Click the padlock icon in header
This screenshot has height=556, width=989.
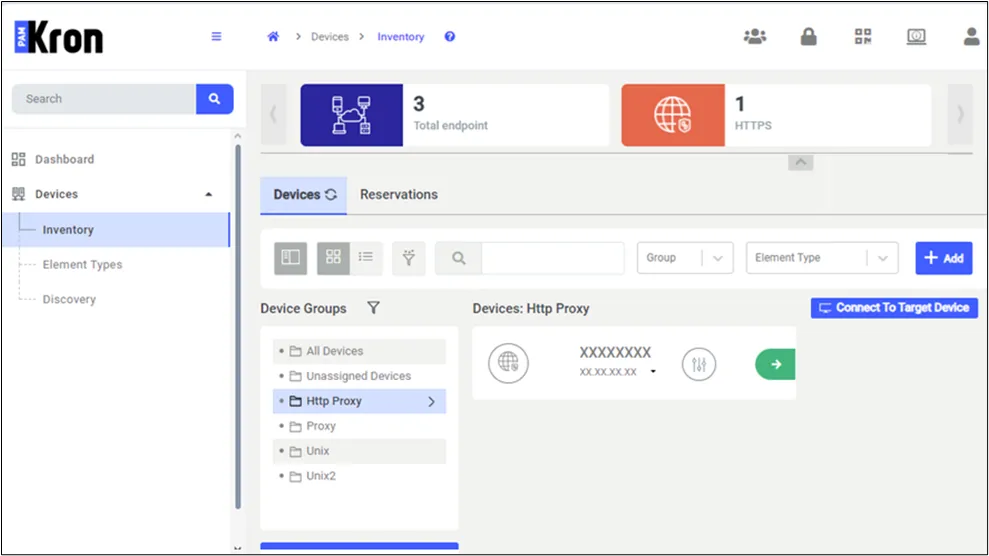809,37
